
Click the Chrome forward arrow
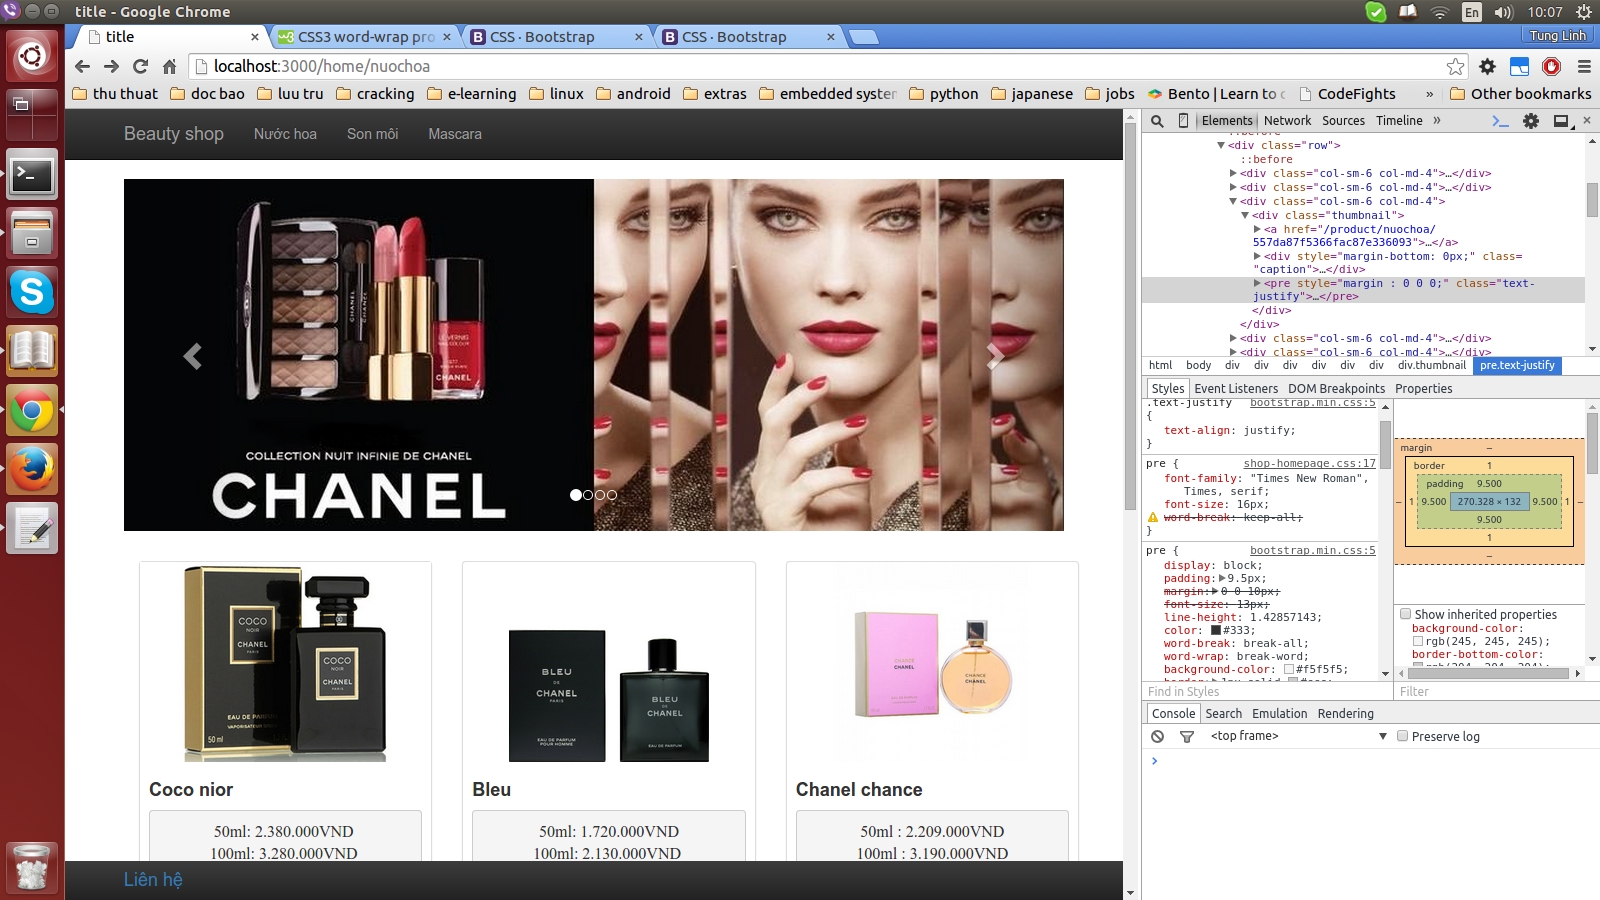111,66
